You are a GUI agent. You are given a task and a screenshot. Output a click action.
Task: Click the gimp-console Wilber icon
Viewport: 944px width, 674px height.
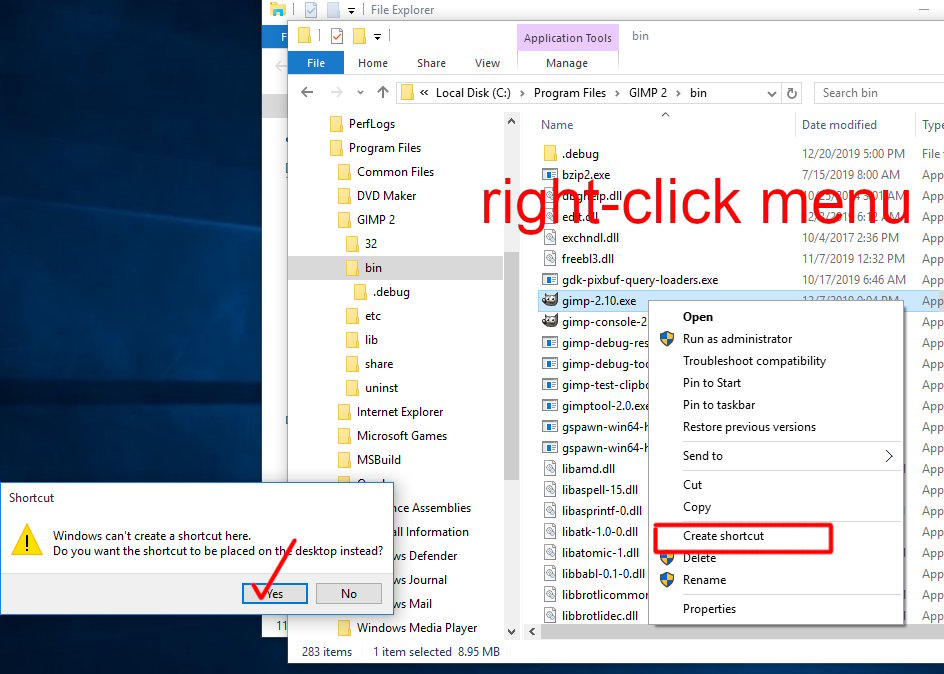(550, 321)
